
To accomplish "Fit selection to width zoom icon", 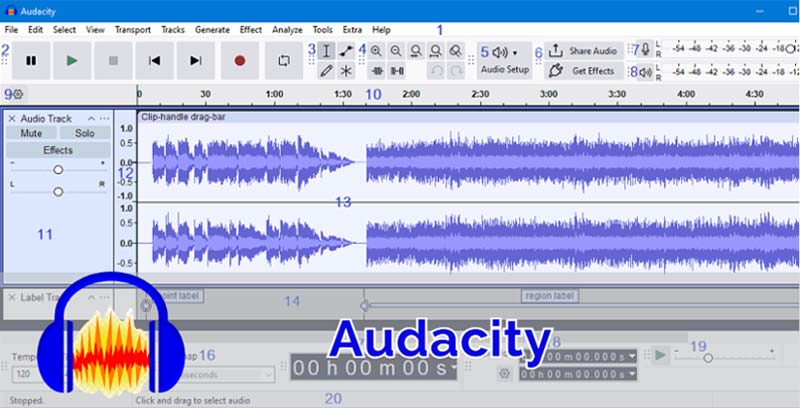I will 416,50.
